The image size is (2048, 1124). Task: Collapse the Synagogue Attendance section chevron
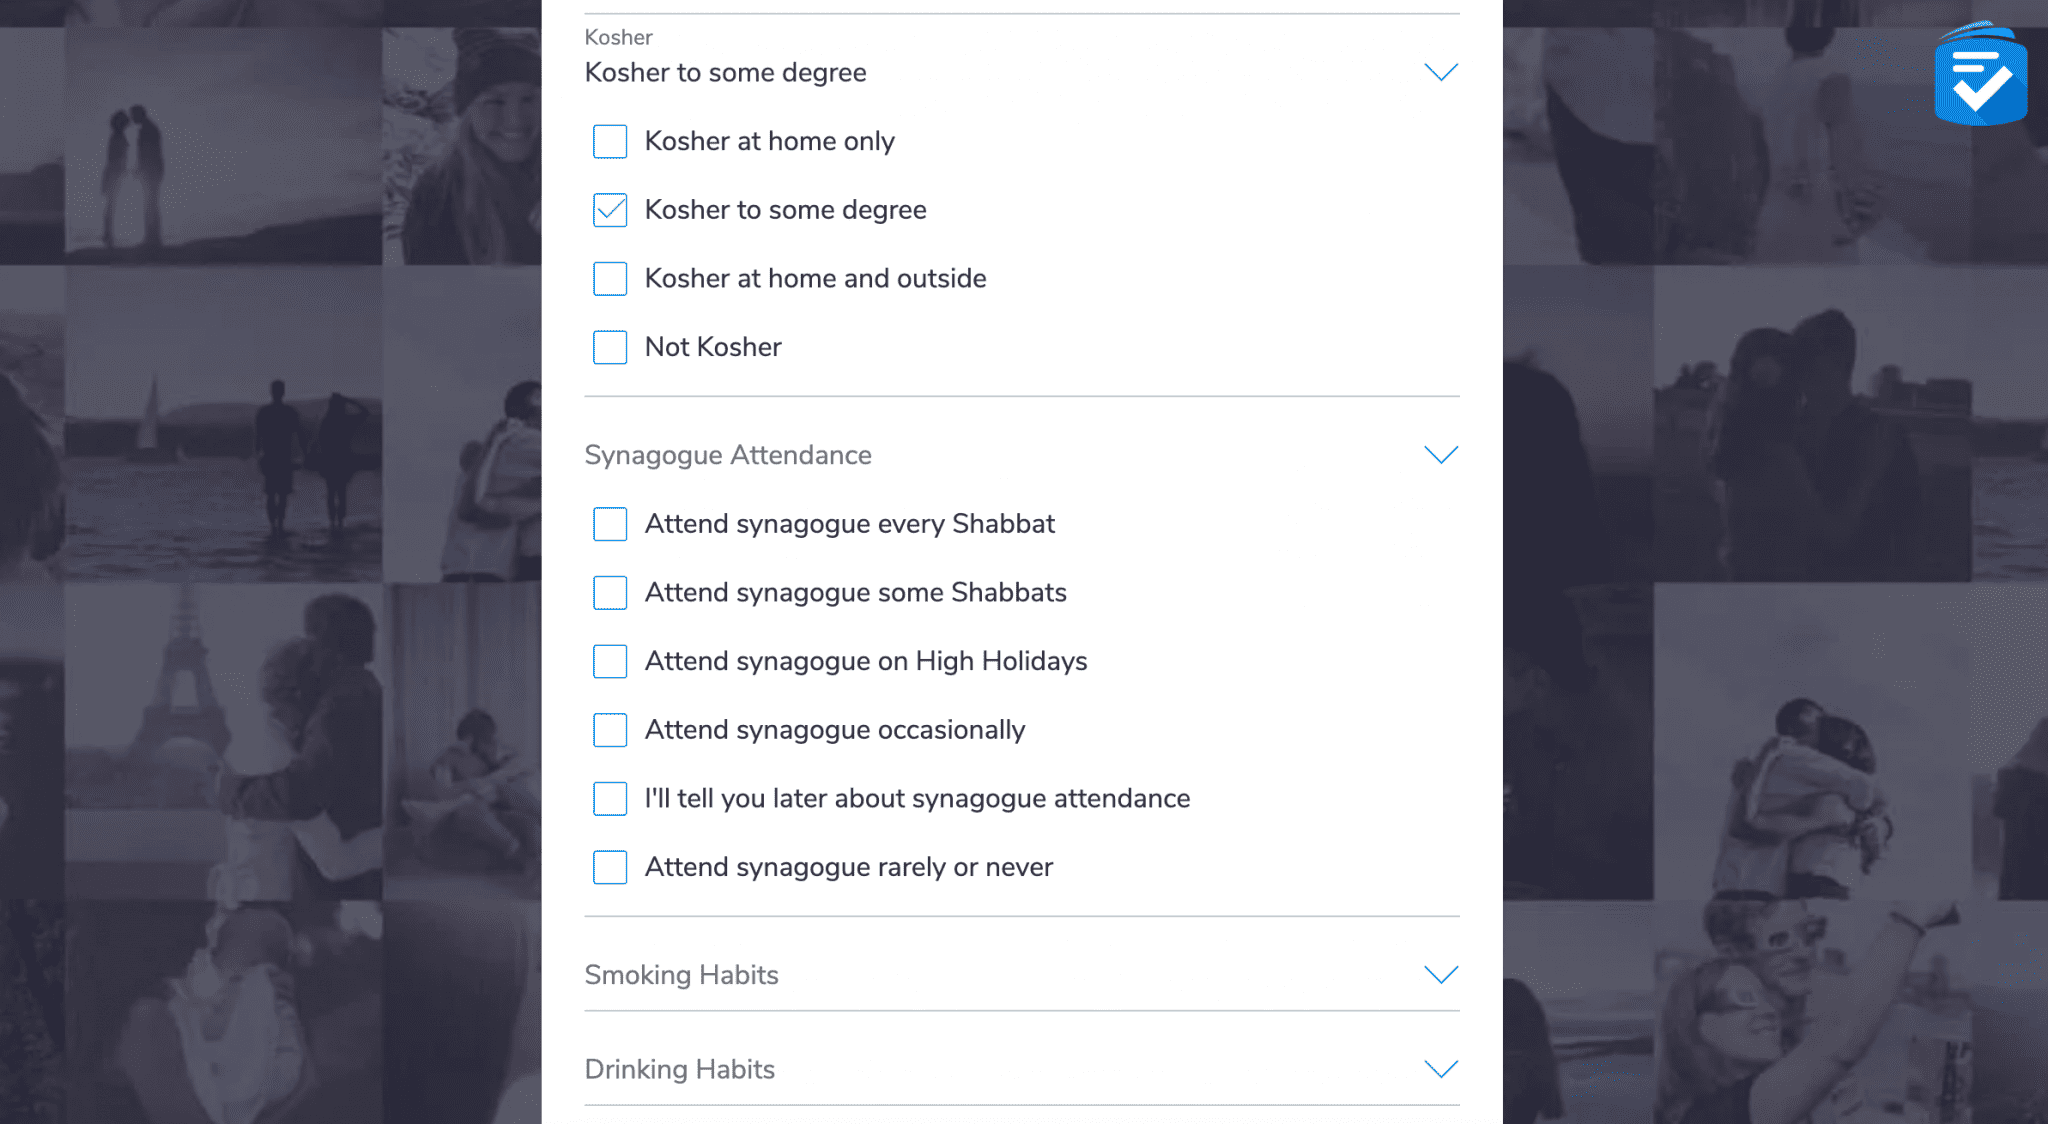[1440, 455]
